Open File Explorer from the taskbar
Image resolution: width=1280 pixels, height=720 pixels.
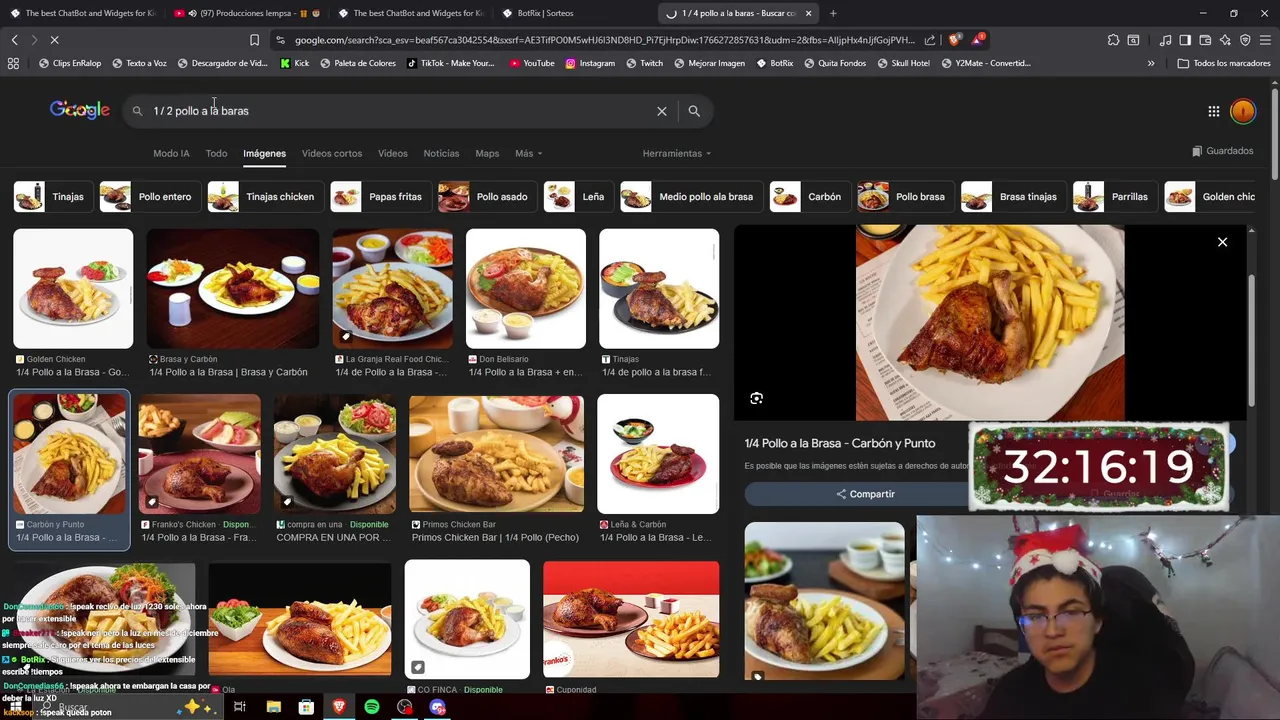273,707
